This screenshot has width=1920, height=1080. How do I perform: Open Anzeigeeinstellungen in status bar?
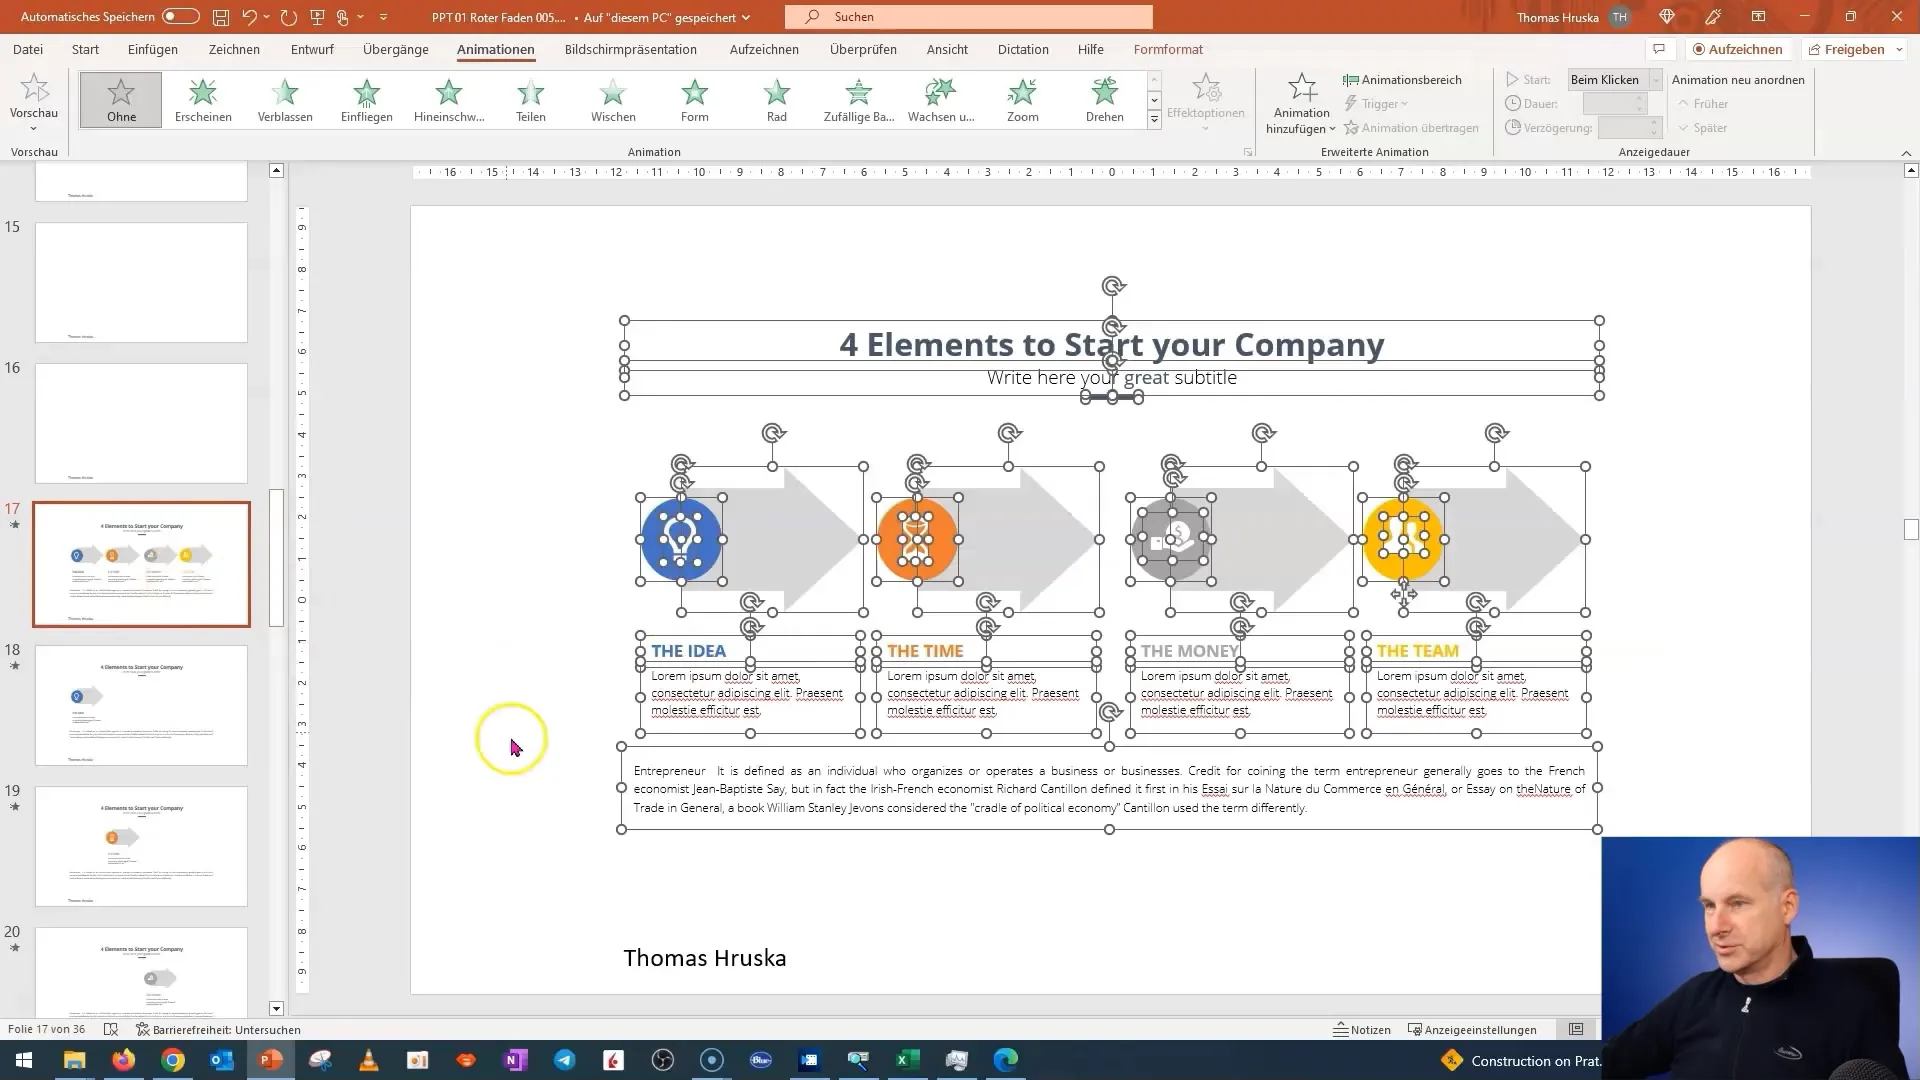1472,1030
